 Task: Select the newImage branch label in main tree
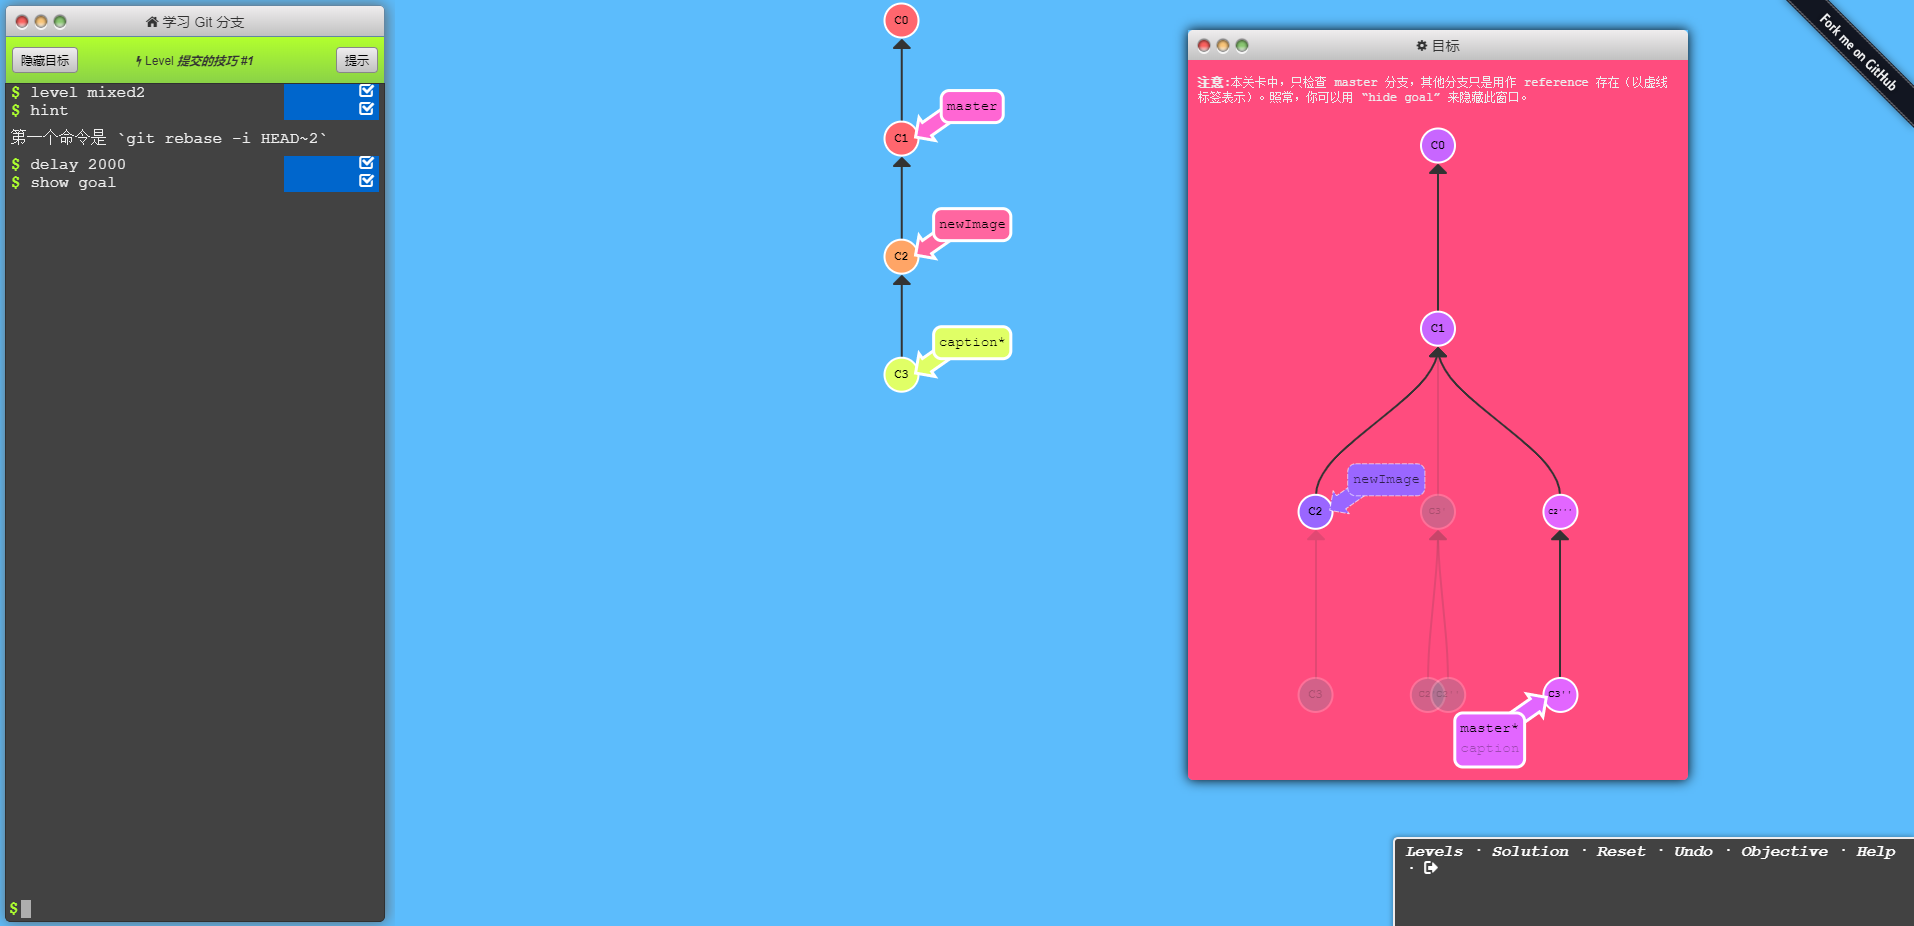tap(971, 224)
